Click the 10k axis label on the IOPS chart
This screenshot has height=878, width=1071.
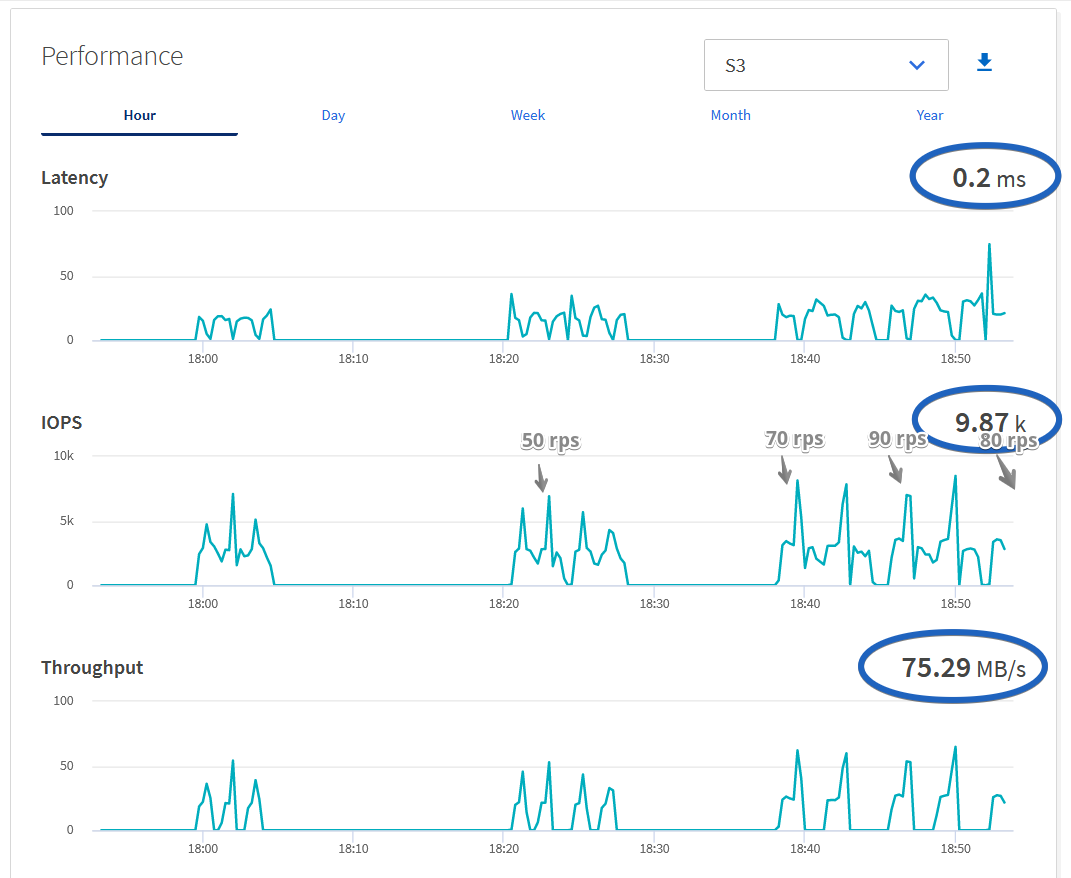click(x=64, y=456)
